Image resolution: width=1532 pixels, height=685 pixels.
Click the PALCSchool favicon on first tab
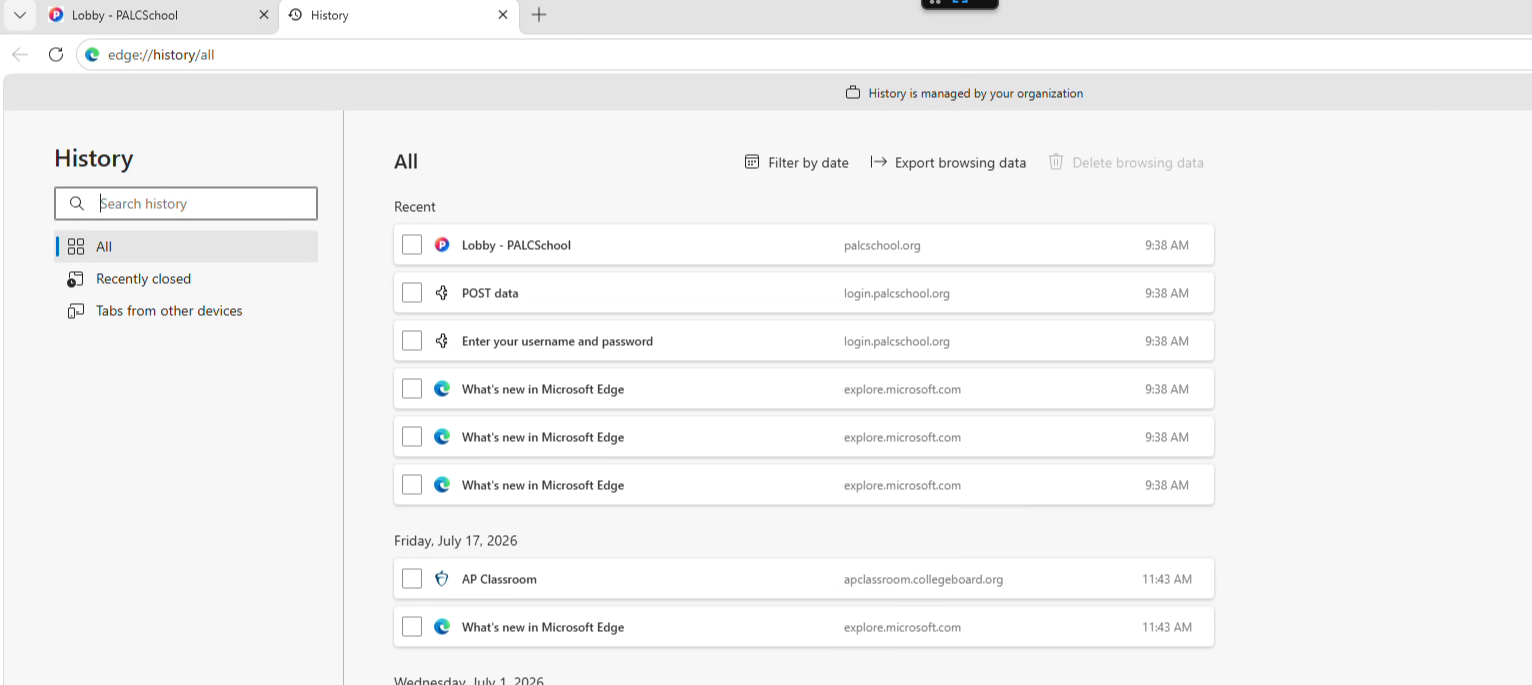coord(56,15)
